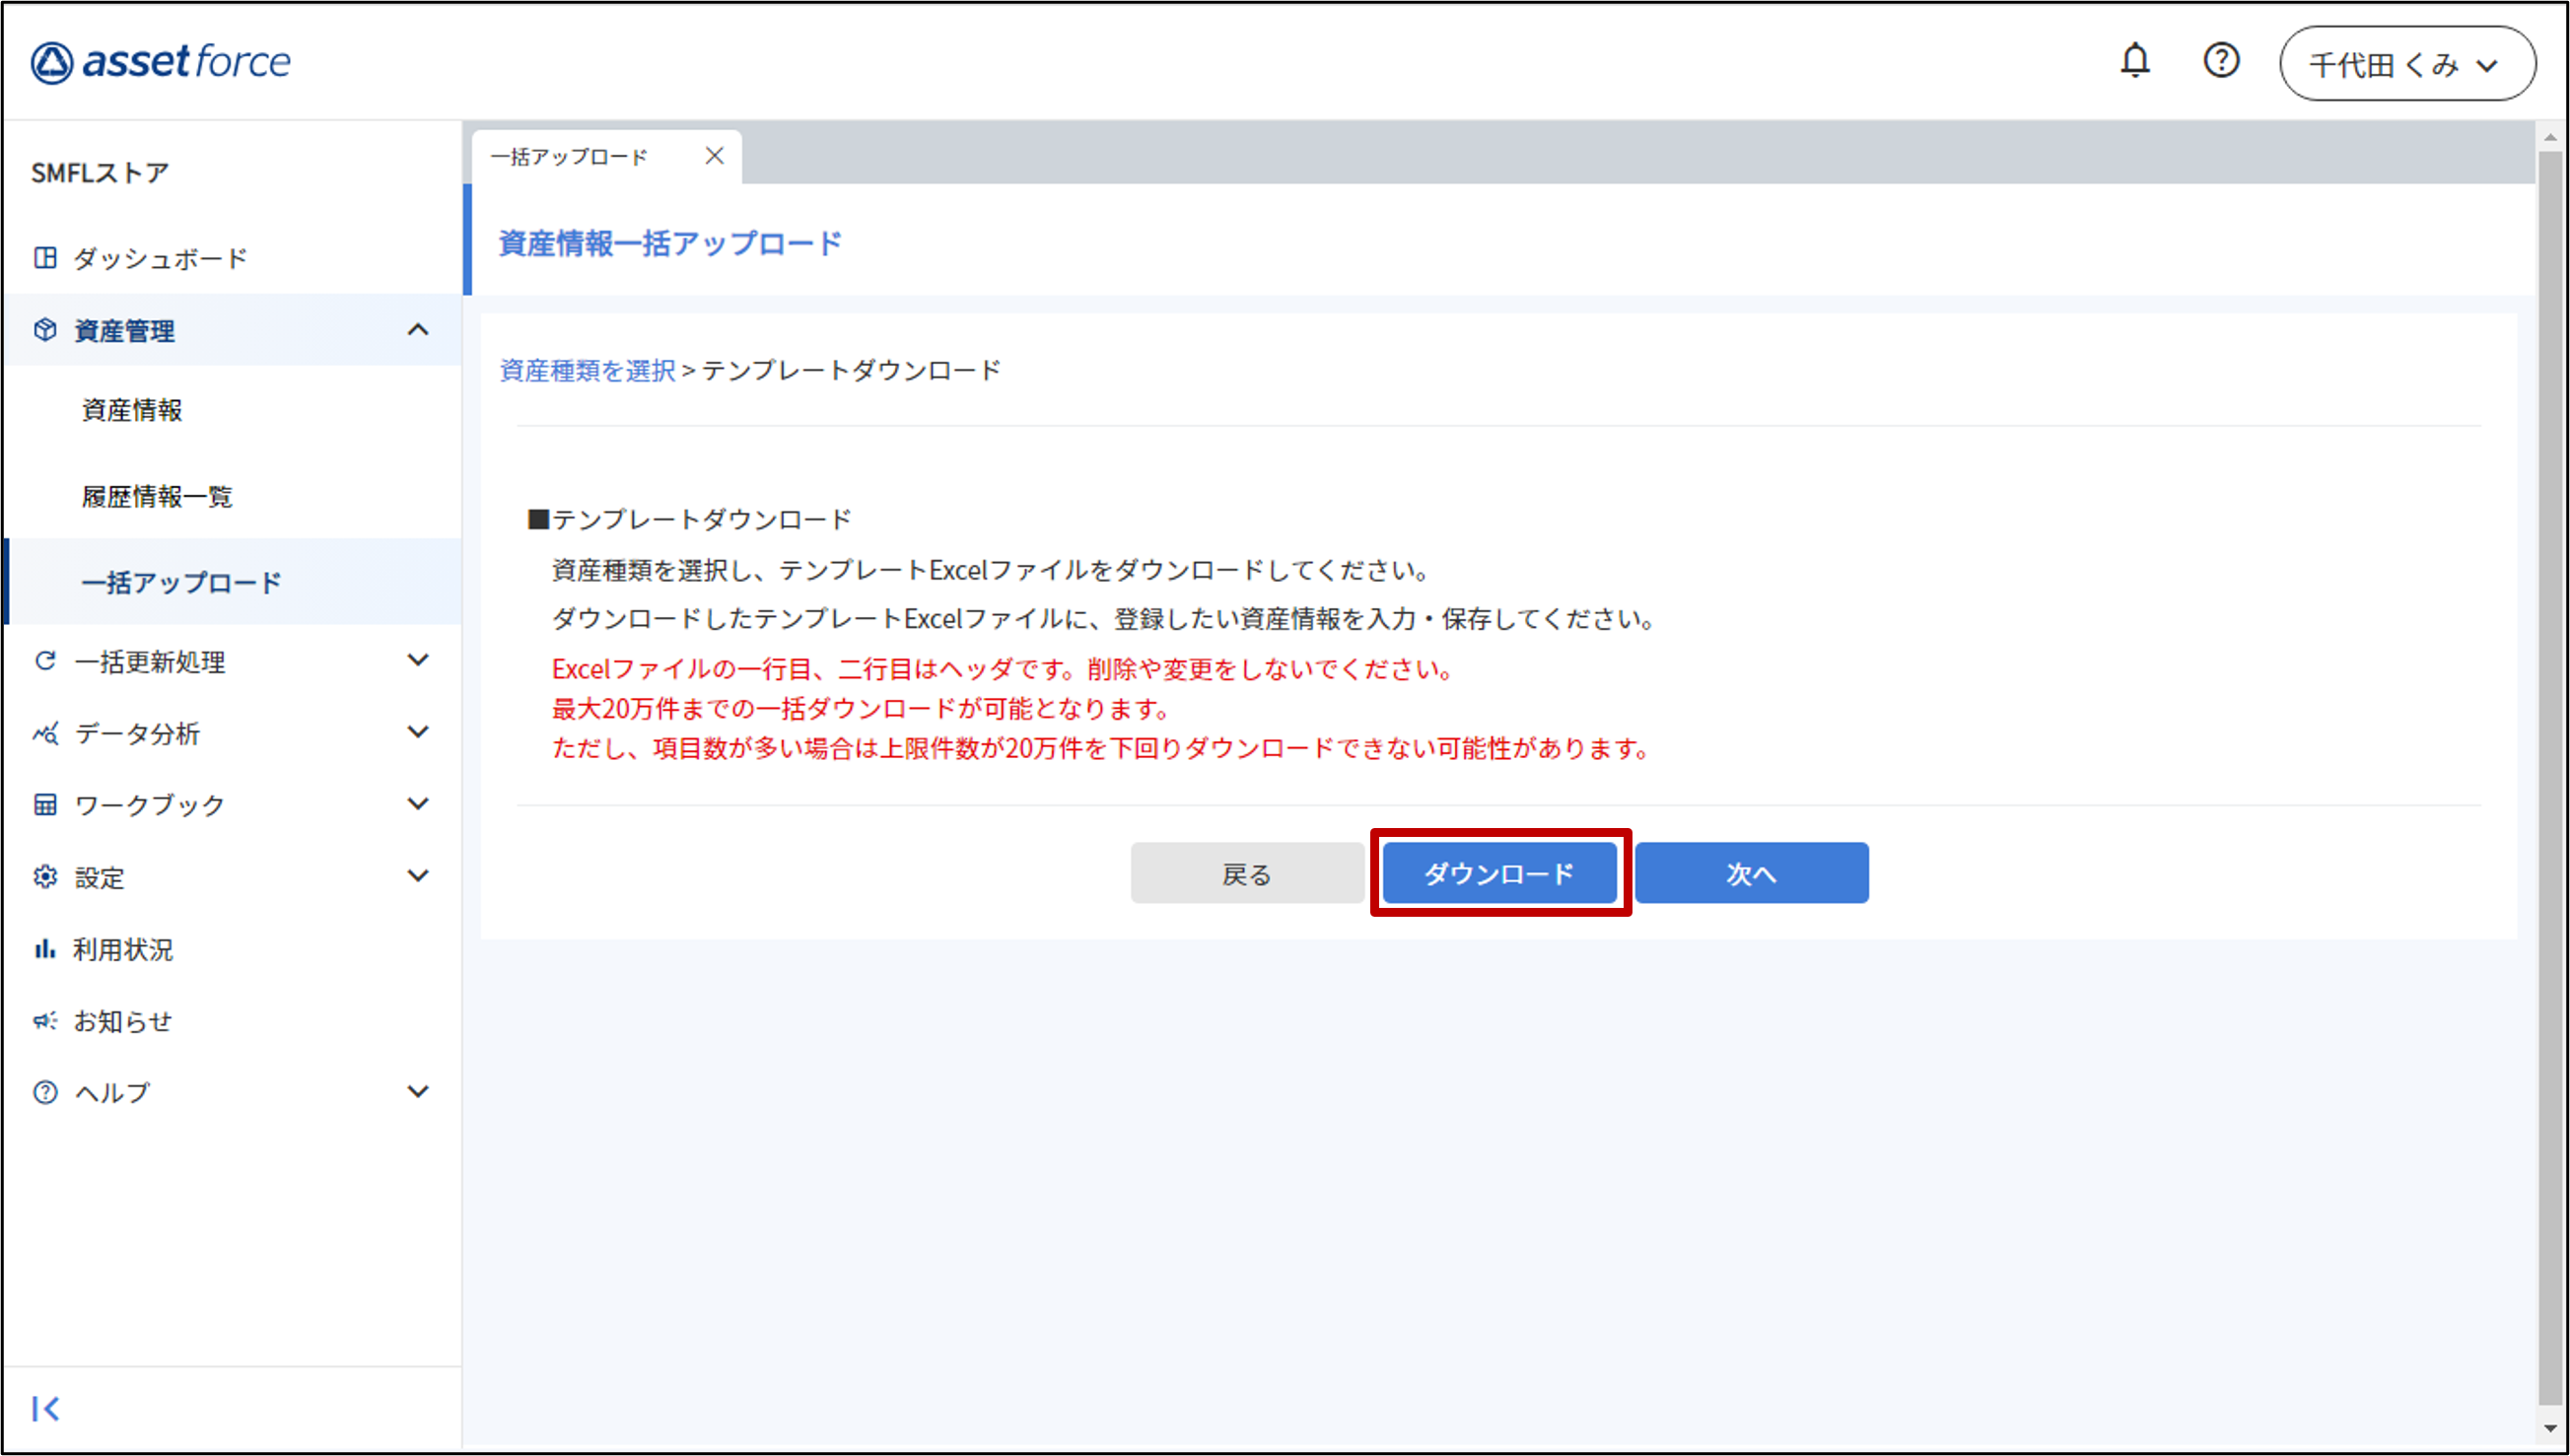Select 資産情報 in the sidebar
This screenshot has height=1456, width=2570.
tap(132, 410)
